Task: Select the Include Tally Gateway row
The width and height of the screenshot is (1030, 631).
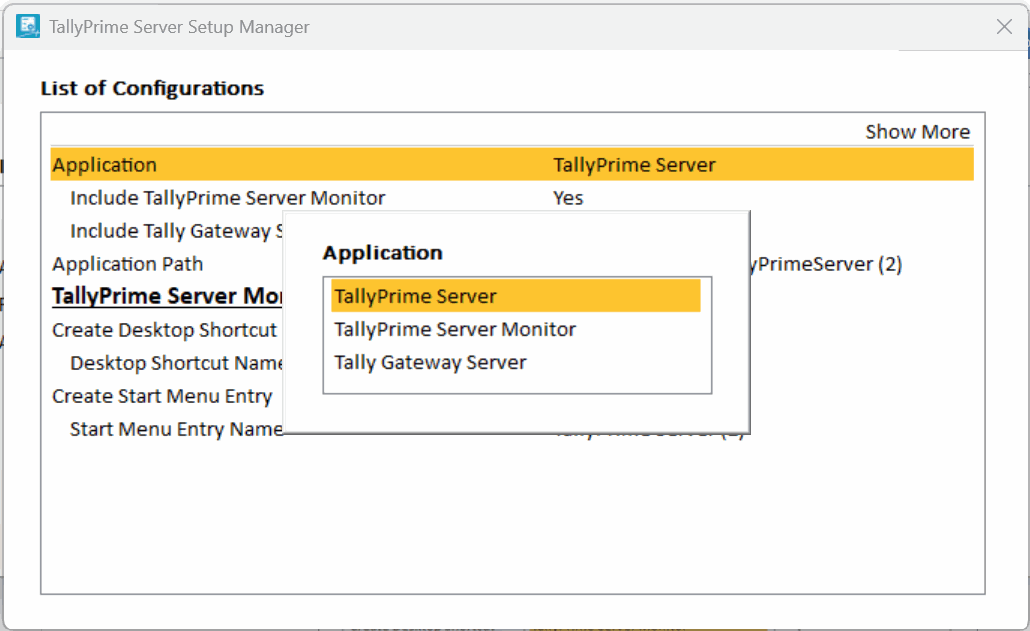Action: tap(170, 231)
